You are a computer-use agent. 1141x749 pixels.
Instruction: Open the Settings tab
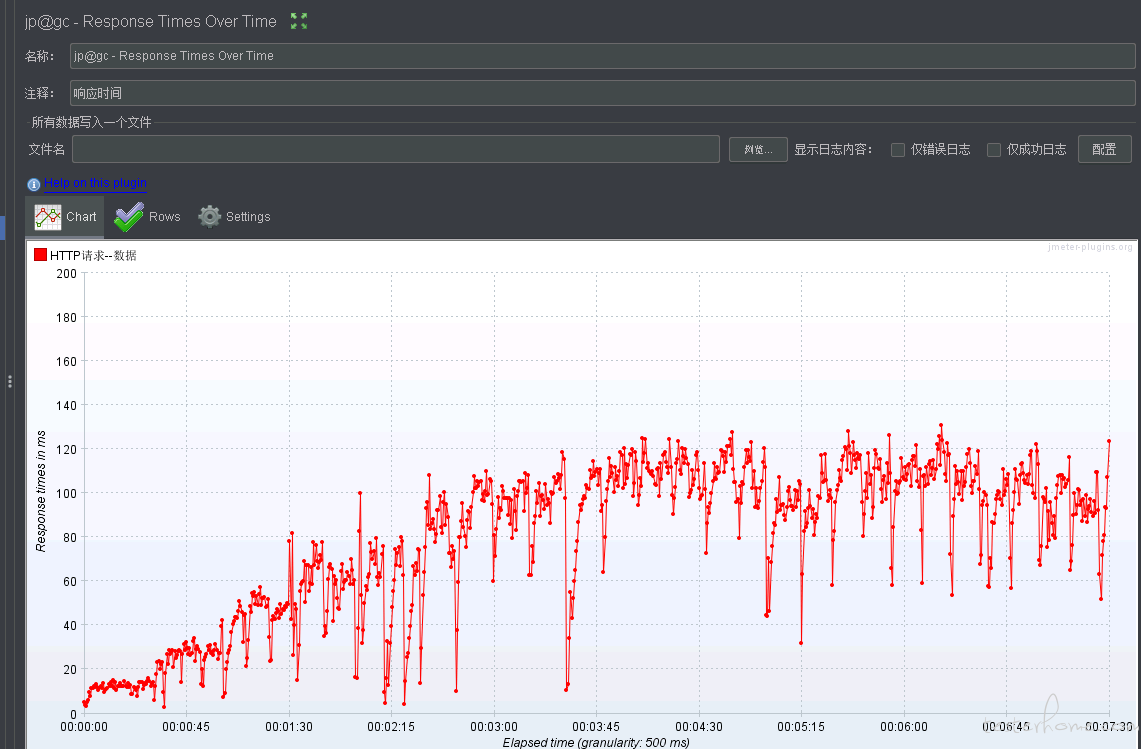[234, 217]
